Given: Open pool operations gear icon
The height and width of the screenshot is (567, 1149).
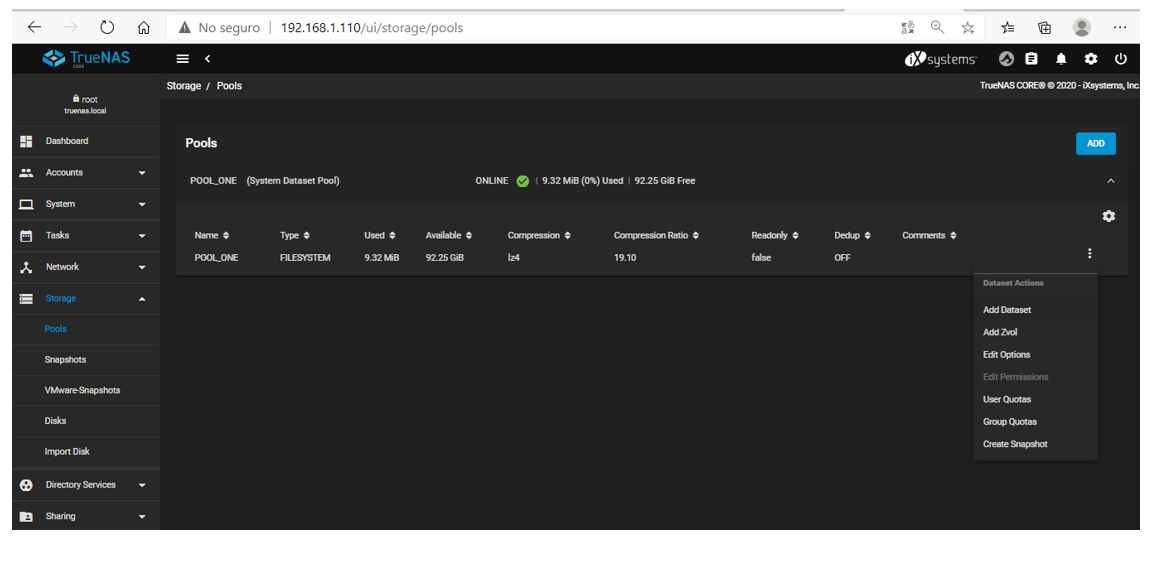Looking at the screenshot, I should [x=1109, y=216].
